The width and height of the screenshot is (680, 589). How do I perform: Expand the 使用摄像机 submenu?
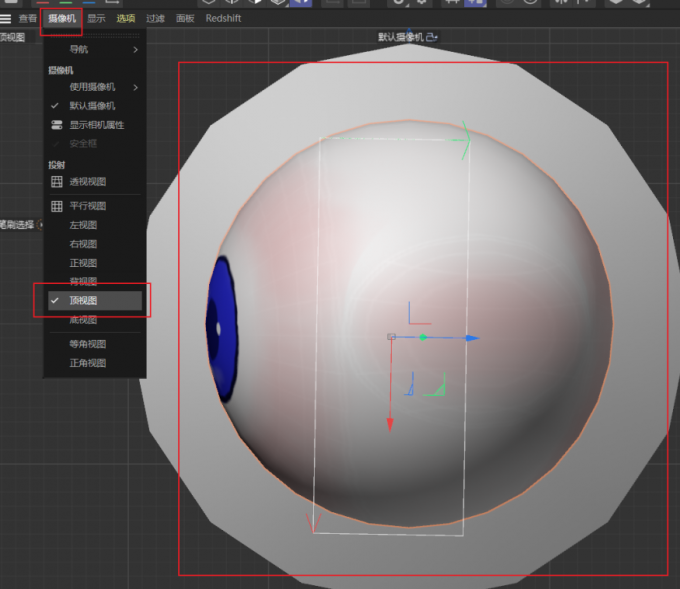point(95,87)
